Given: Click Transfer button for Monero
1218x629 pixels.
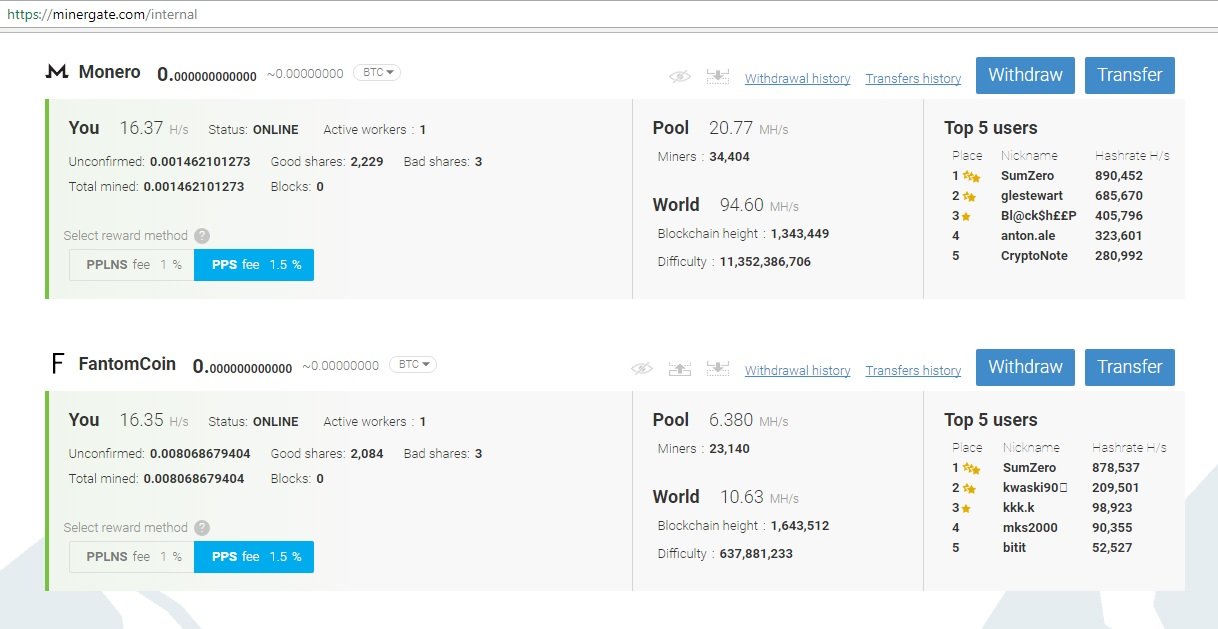Looking at the screenshot, I should pyautogui.click(x=1130, y=75).
